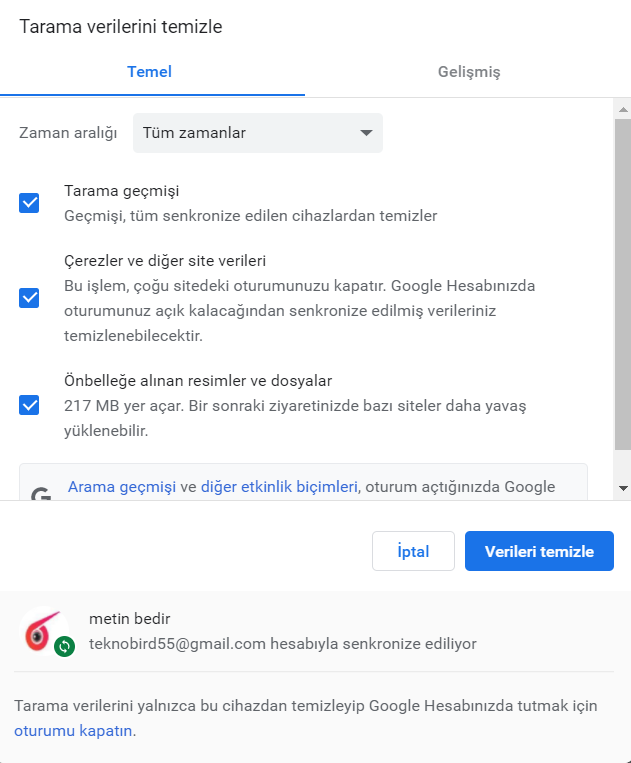This screenshot has height=763, width=631.
Task: Click the metin bedir profile avatar
Action: click(x=44, y=631)
